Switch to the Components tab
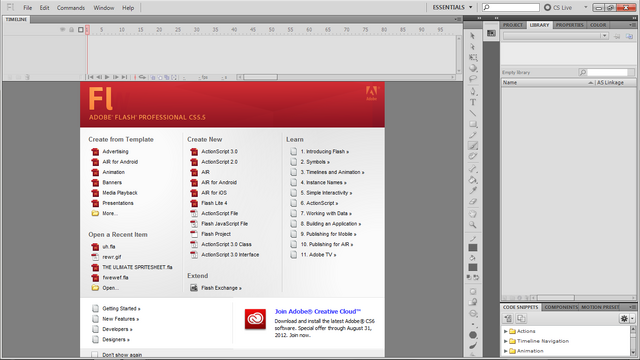The height and width of the screenshot is (360, 640). [561, 307]
